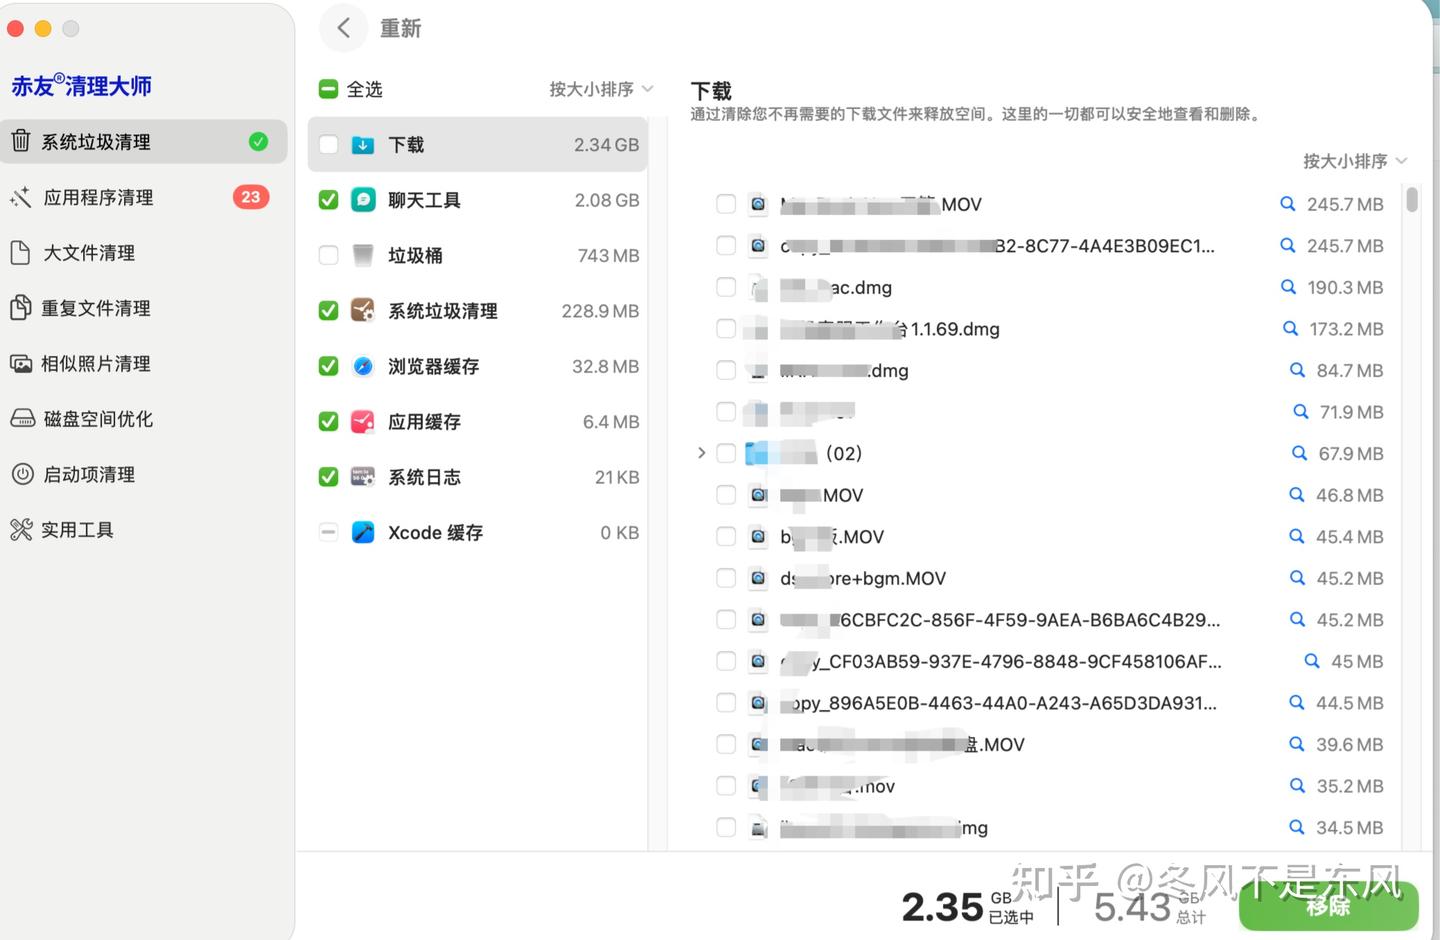Click the trash bin icon for 垃圾桶
The width and height of the screenshot is (1440, 940).
tap(363, 255)
